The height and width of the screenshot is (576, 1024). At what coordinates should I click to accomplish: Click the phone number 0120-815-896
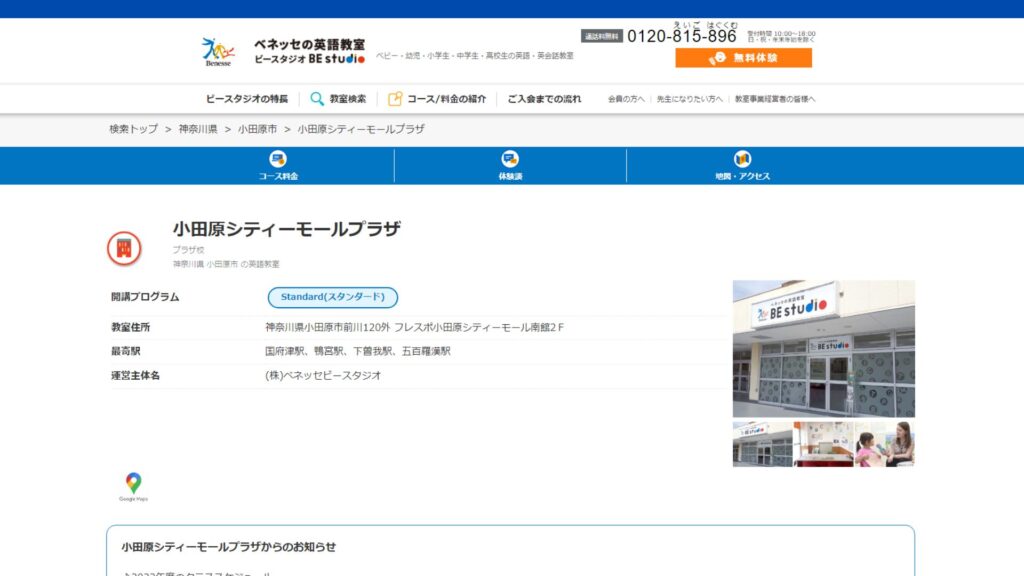pyautogui.click(x=682, y=37)
